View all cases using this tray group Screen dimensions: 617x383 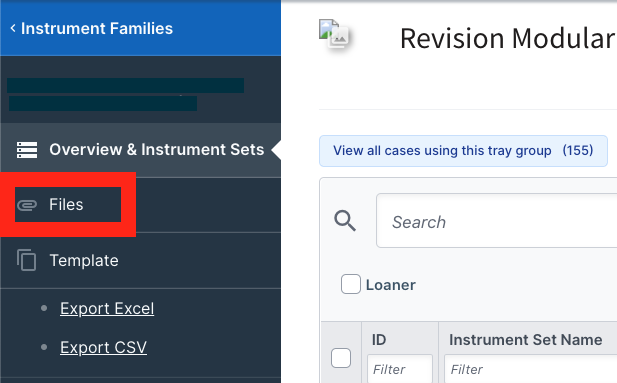463,151
